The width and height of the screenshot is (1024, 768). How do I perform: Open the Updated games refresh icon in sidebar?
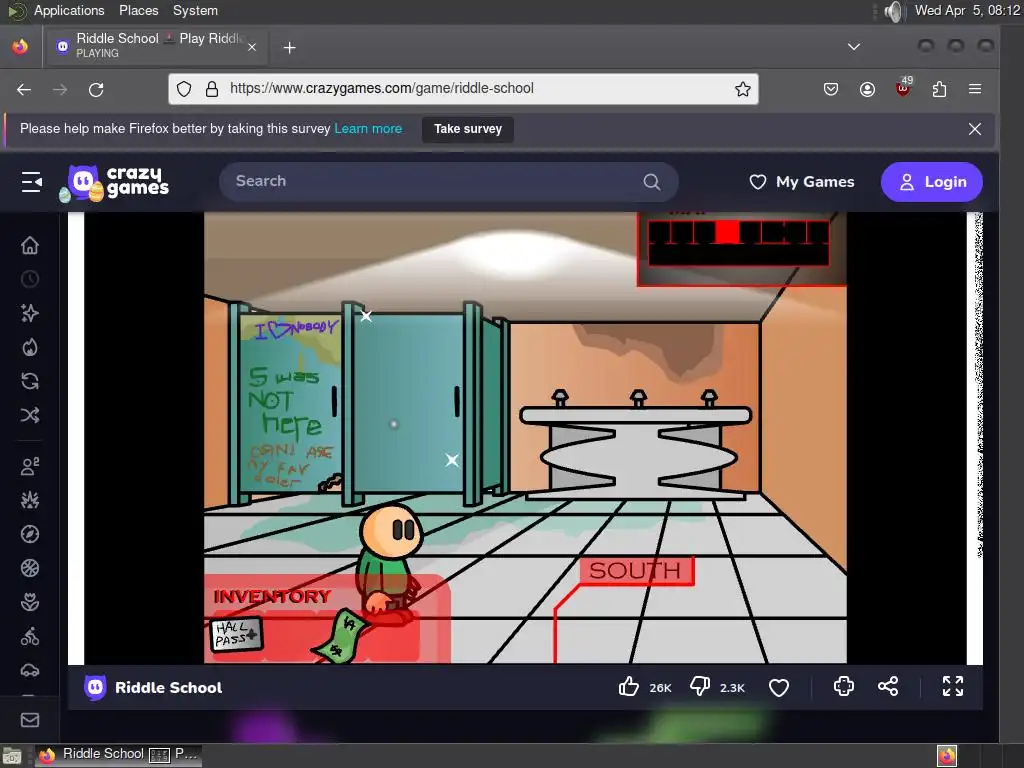29,381
